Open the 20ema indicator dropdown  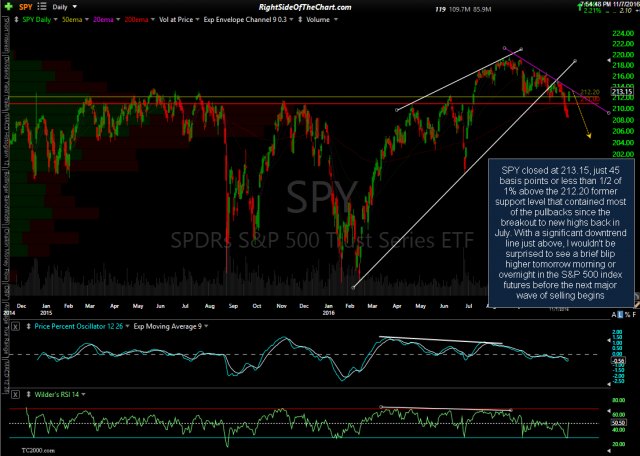[x=118, y=20]
